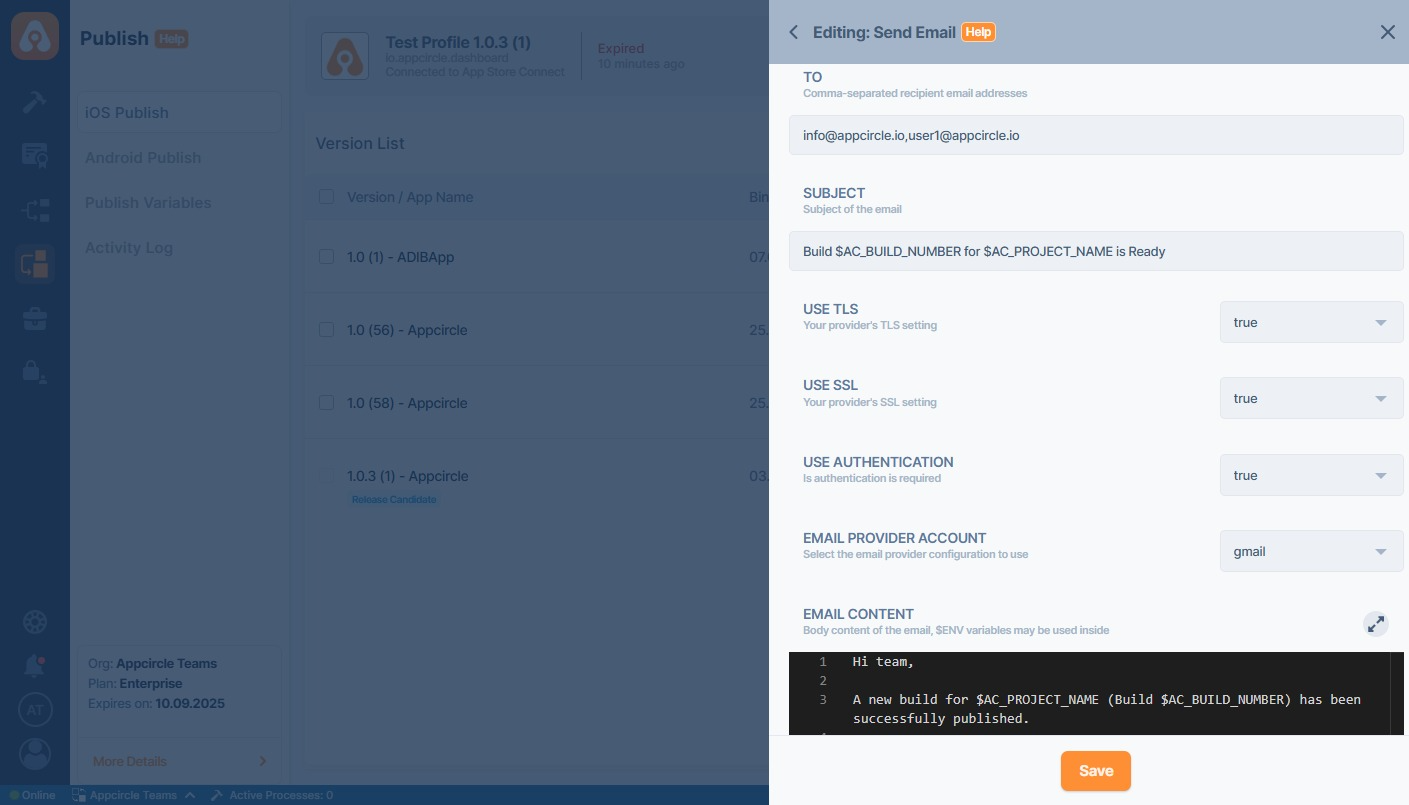This screenshot has width=1409, height=805.
Task: Open the user profile avatar icon
Action: click(x=35, y=754)
